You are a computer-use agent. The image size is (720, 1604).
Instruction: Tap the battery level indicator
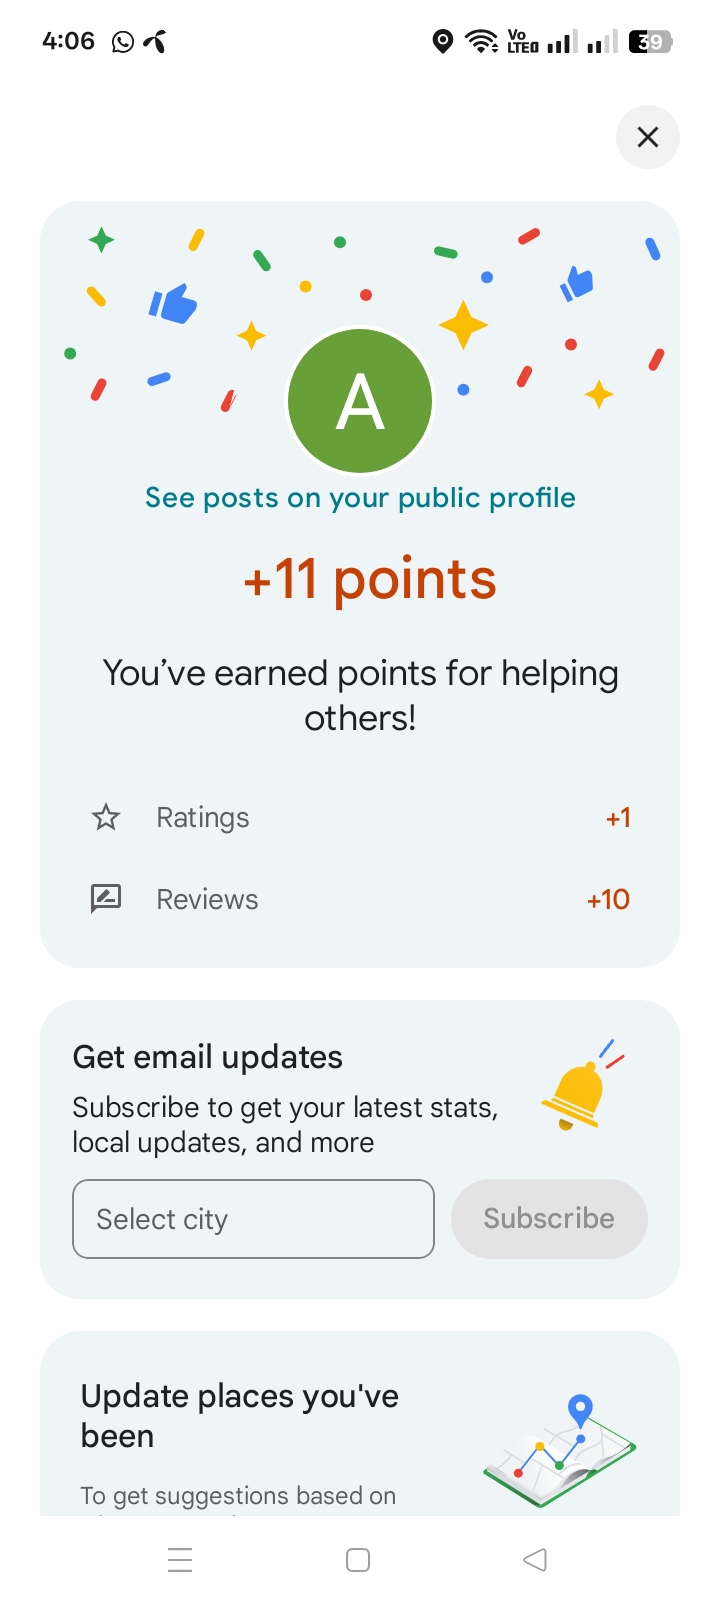click(x=650, y=41)
